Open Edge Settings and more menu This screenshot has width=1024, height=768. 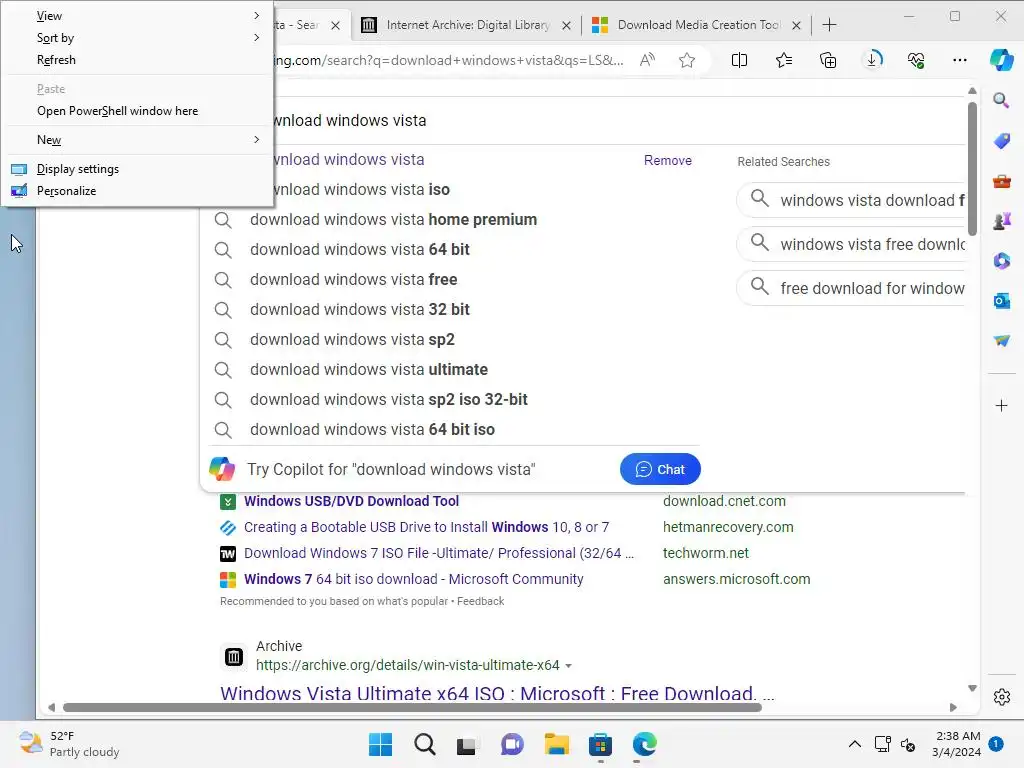(x=959, y=60)
